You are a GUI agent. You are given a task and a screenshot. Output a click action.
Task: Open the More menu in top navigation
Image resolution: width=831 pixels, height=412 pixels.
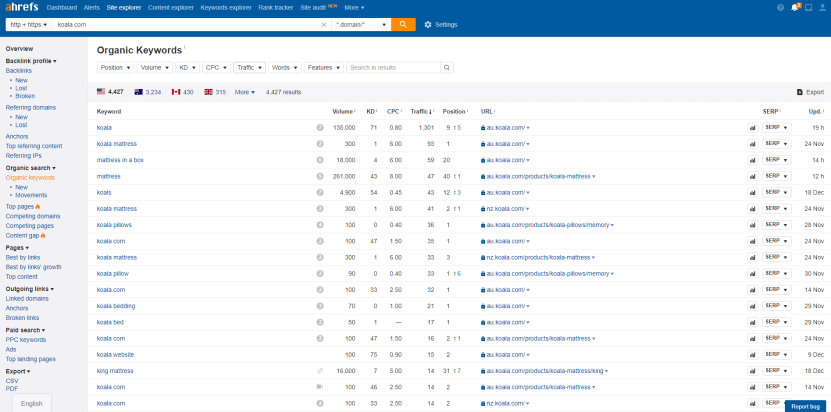[354, 7]
